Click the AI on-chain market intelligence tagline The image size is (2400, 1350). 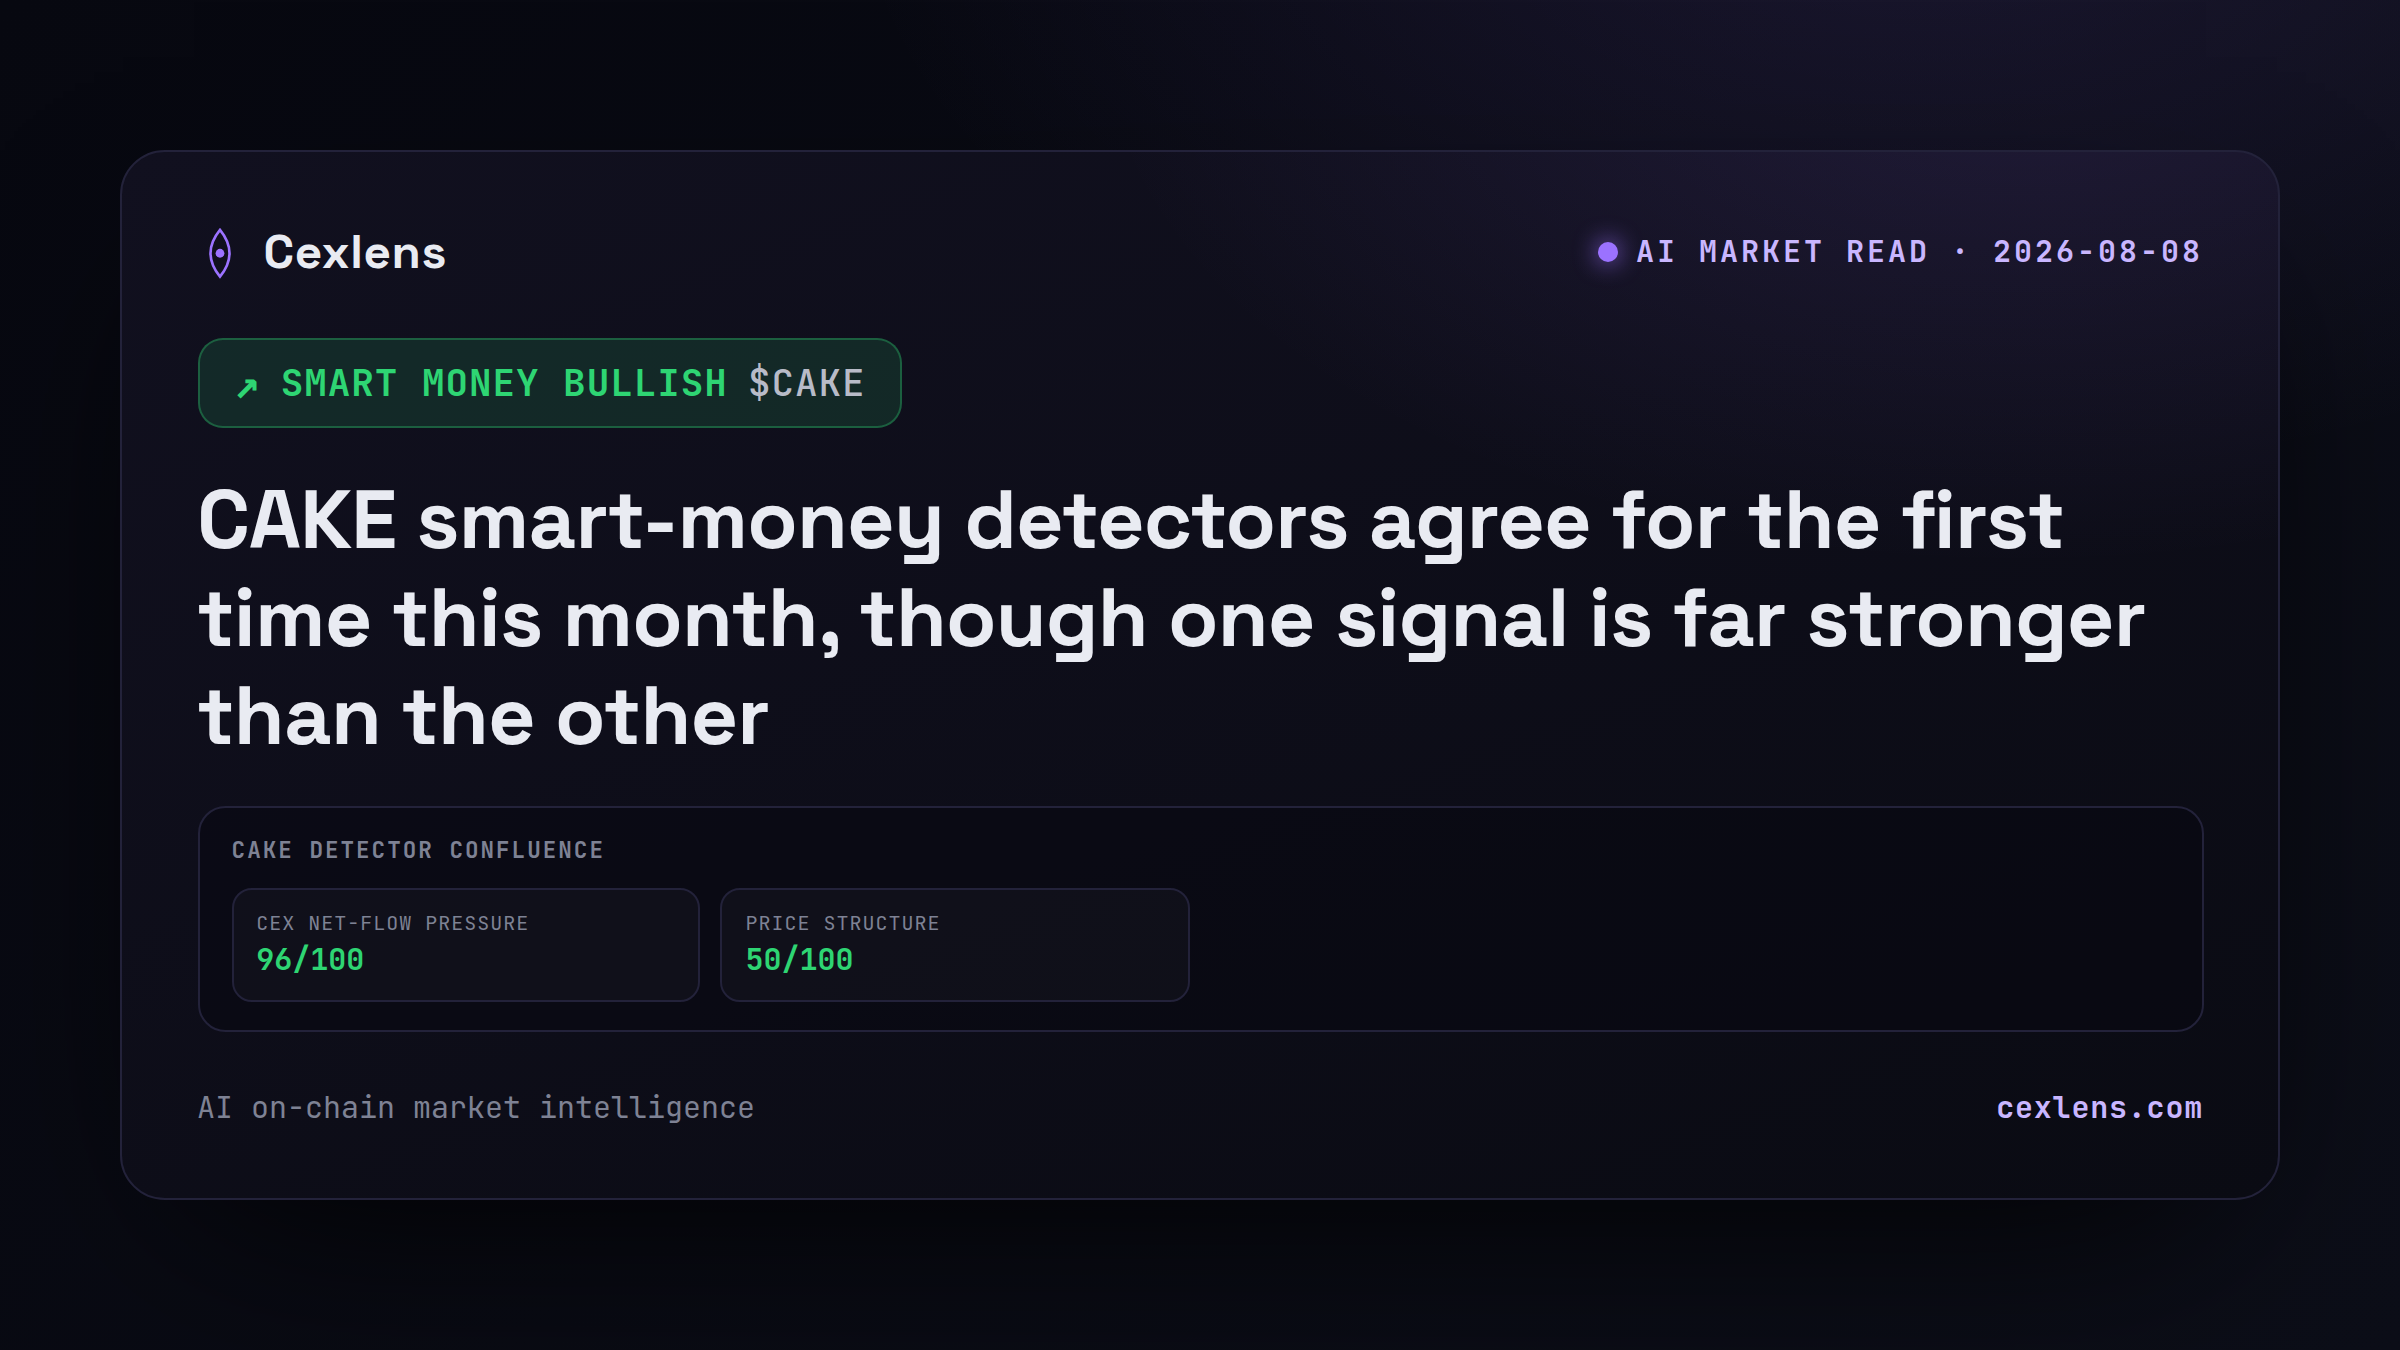coord(476,1108)
